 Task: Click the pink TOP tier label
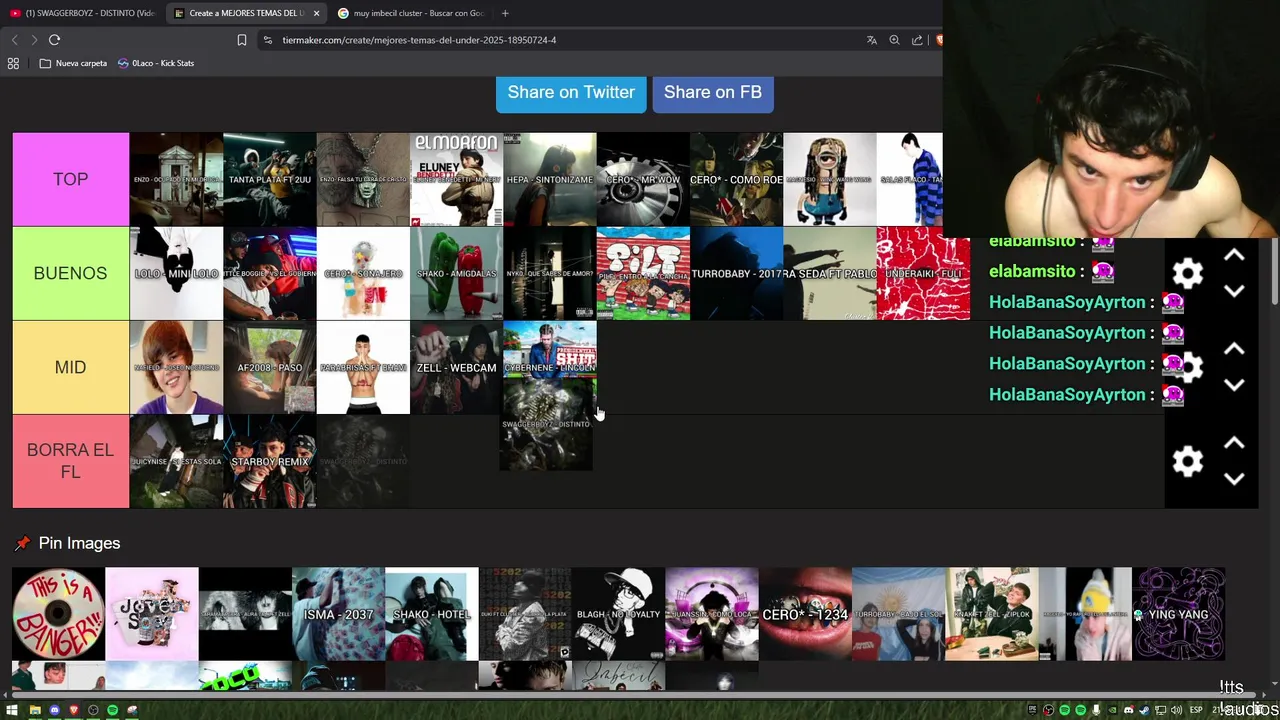71,179
